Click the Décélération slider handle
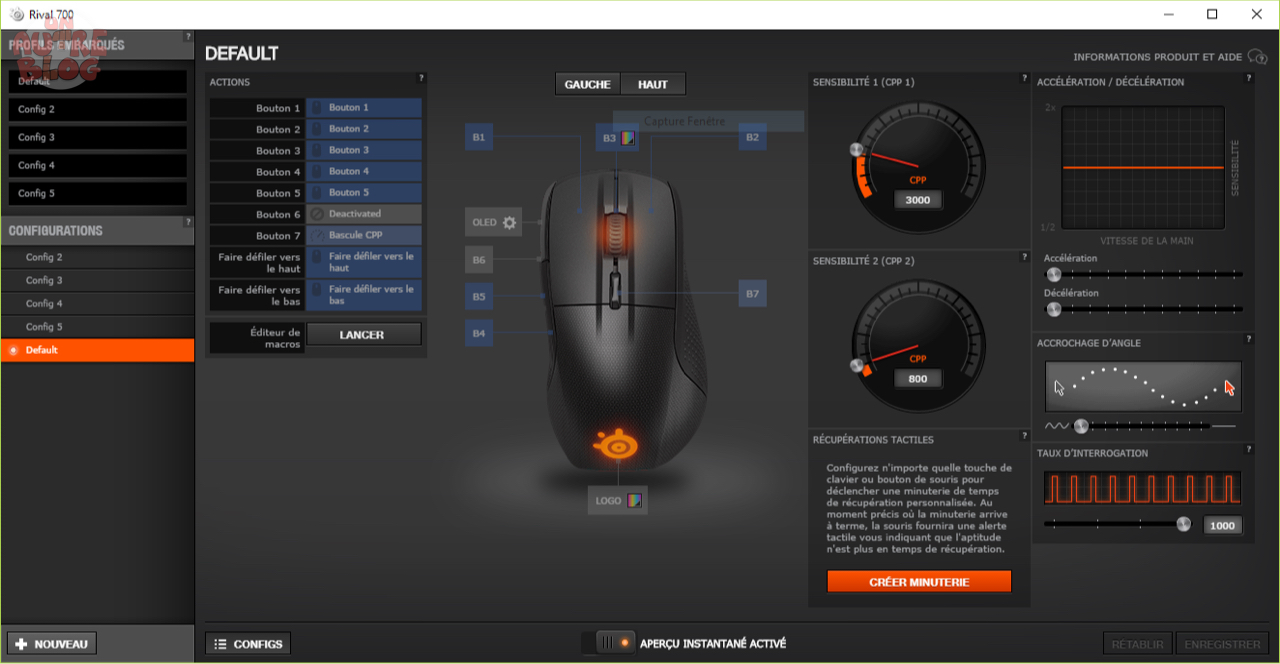The width and height of the screenshot is (1280, 664). (x=1053, y=309)
